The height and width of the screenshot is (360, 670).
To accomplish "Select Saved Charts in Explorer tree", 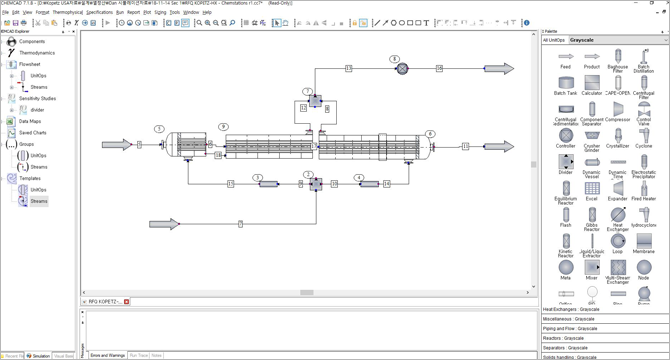I will tap(32, 133).
